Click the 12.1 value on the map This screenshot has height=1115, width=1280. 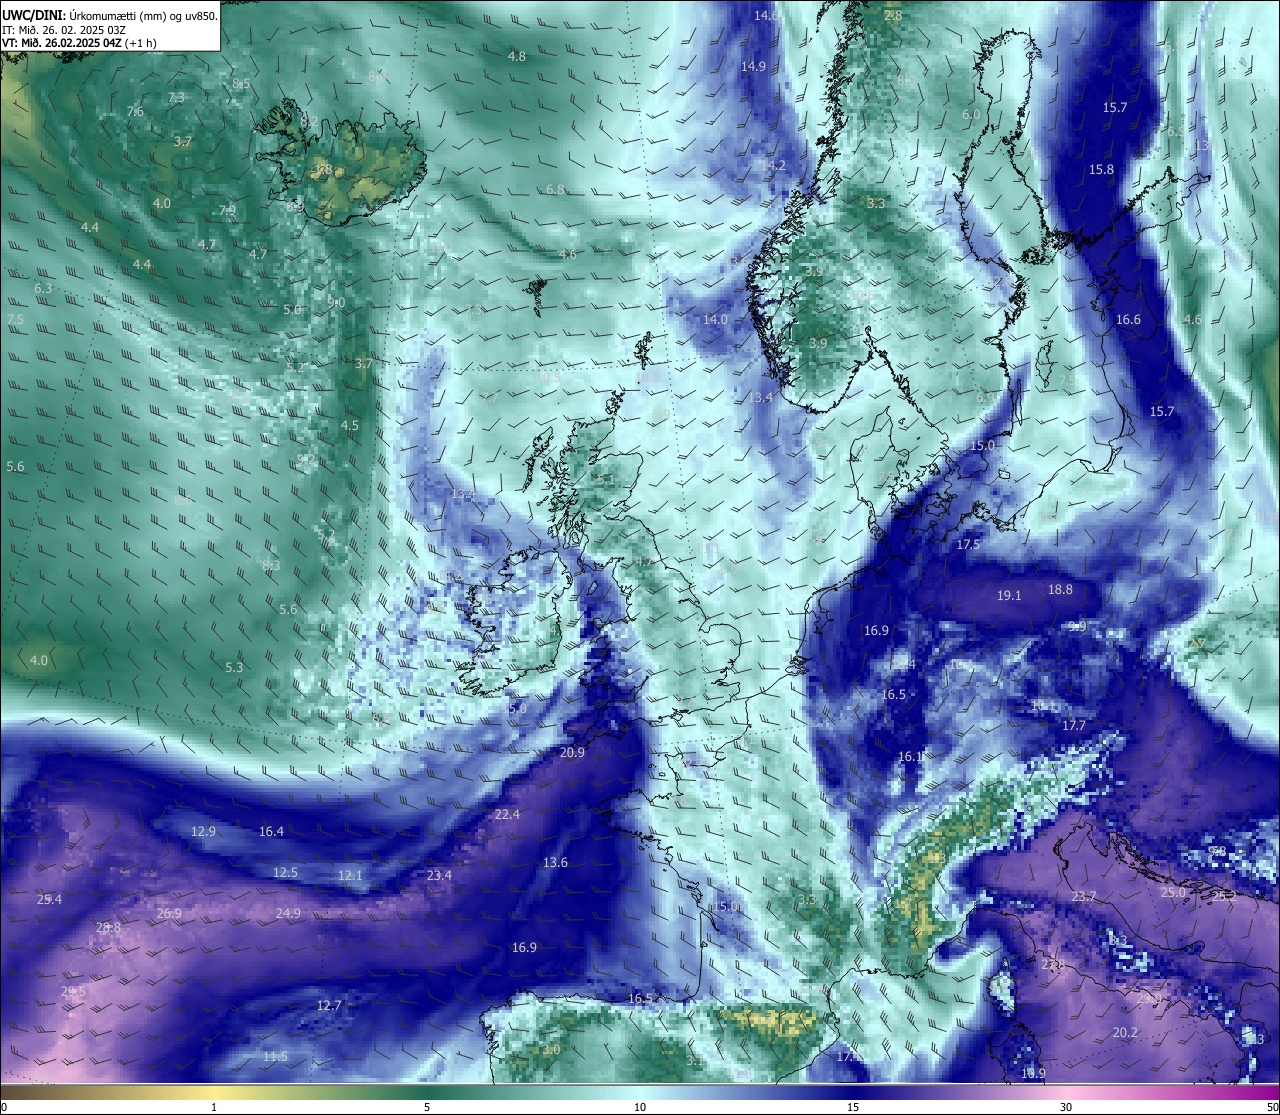point(350,875)
